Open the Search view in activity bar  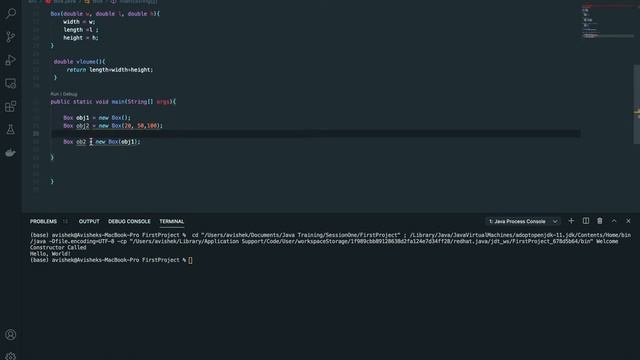click(11, 13)
